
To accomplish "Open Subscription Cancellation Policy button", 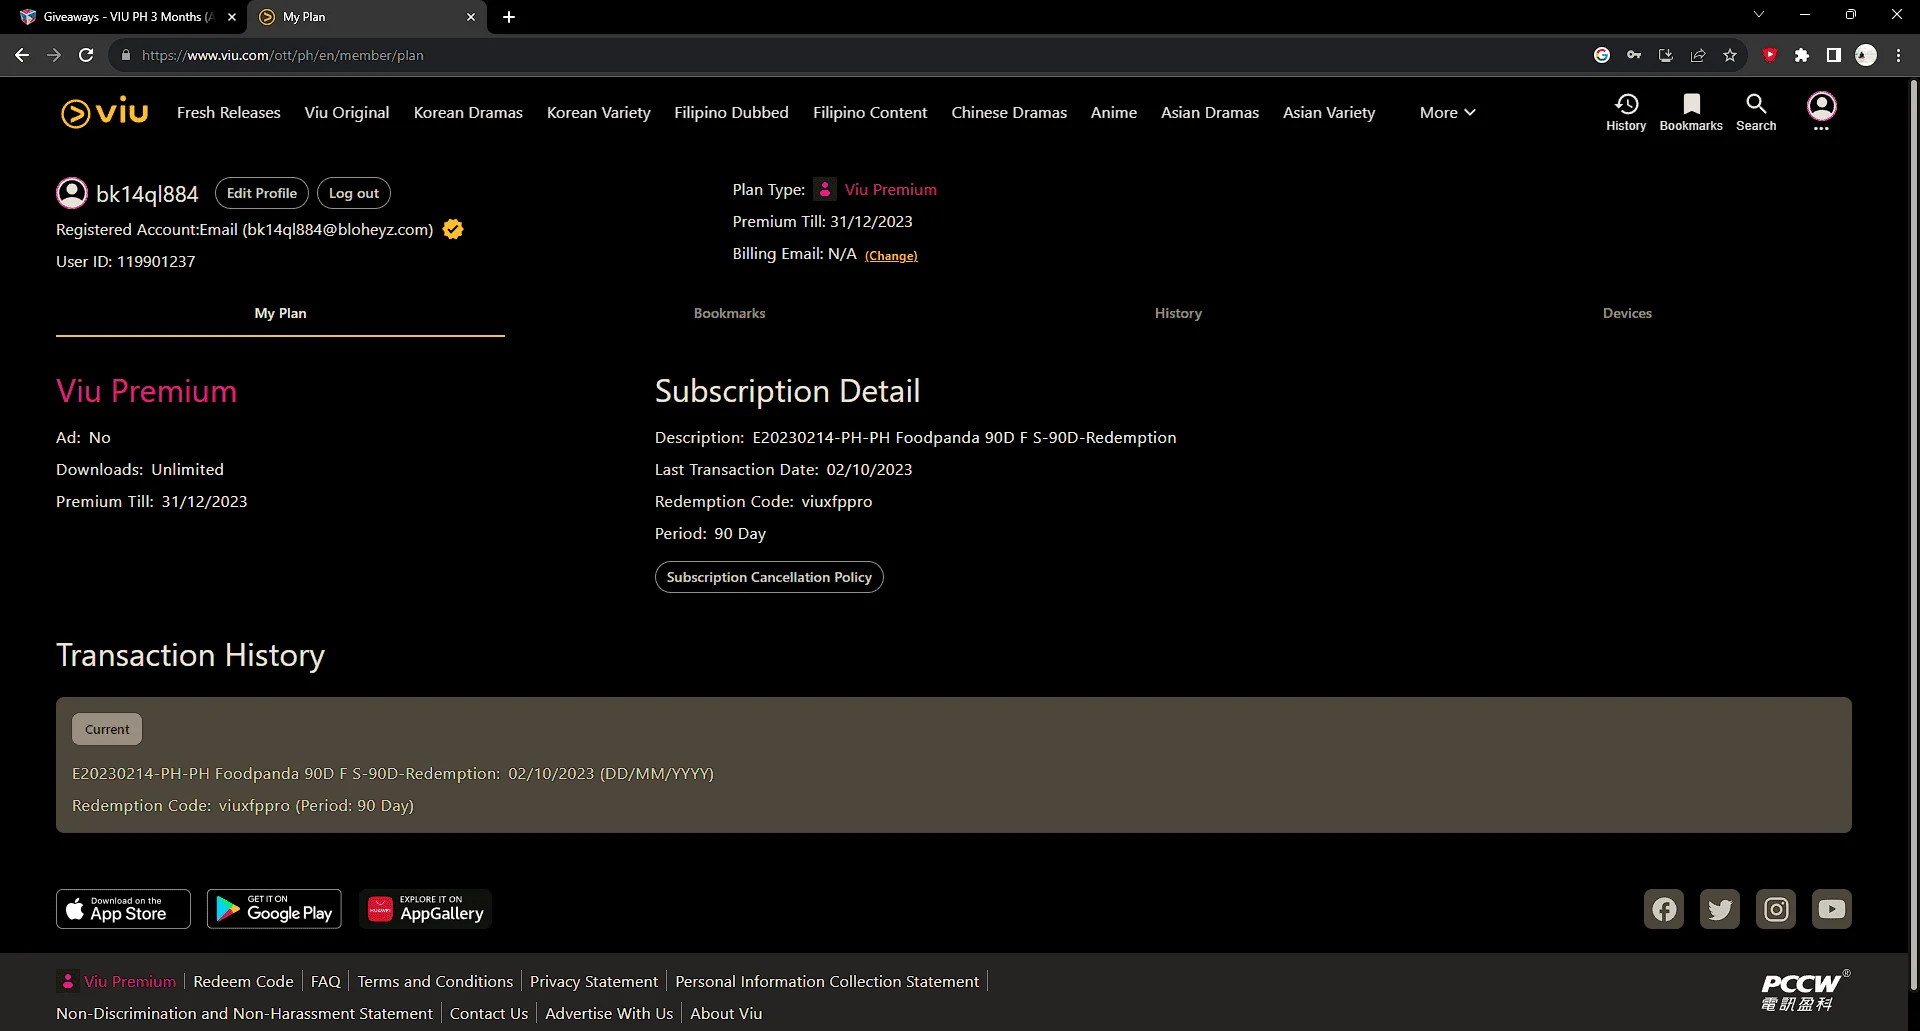I will [x=769, y=577].
